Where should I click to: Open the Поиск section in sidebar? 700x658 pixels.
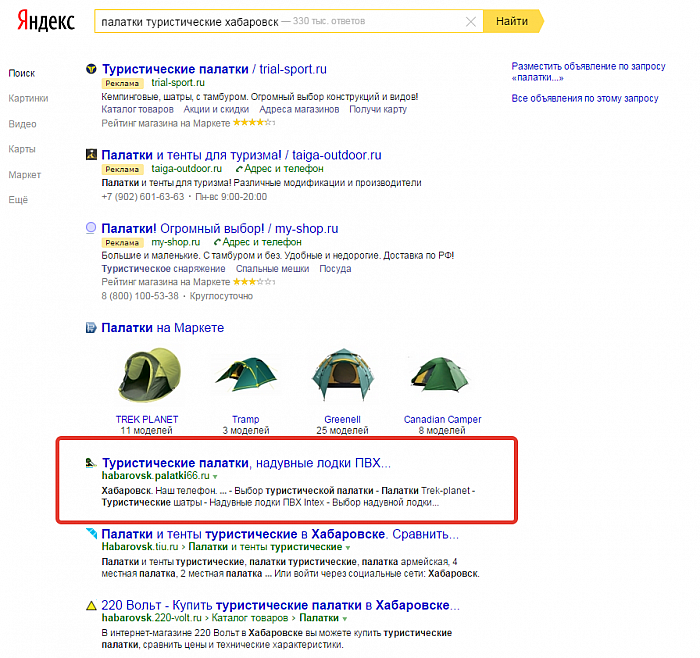(x=21, y=73)
